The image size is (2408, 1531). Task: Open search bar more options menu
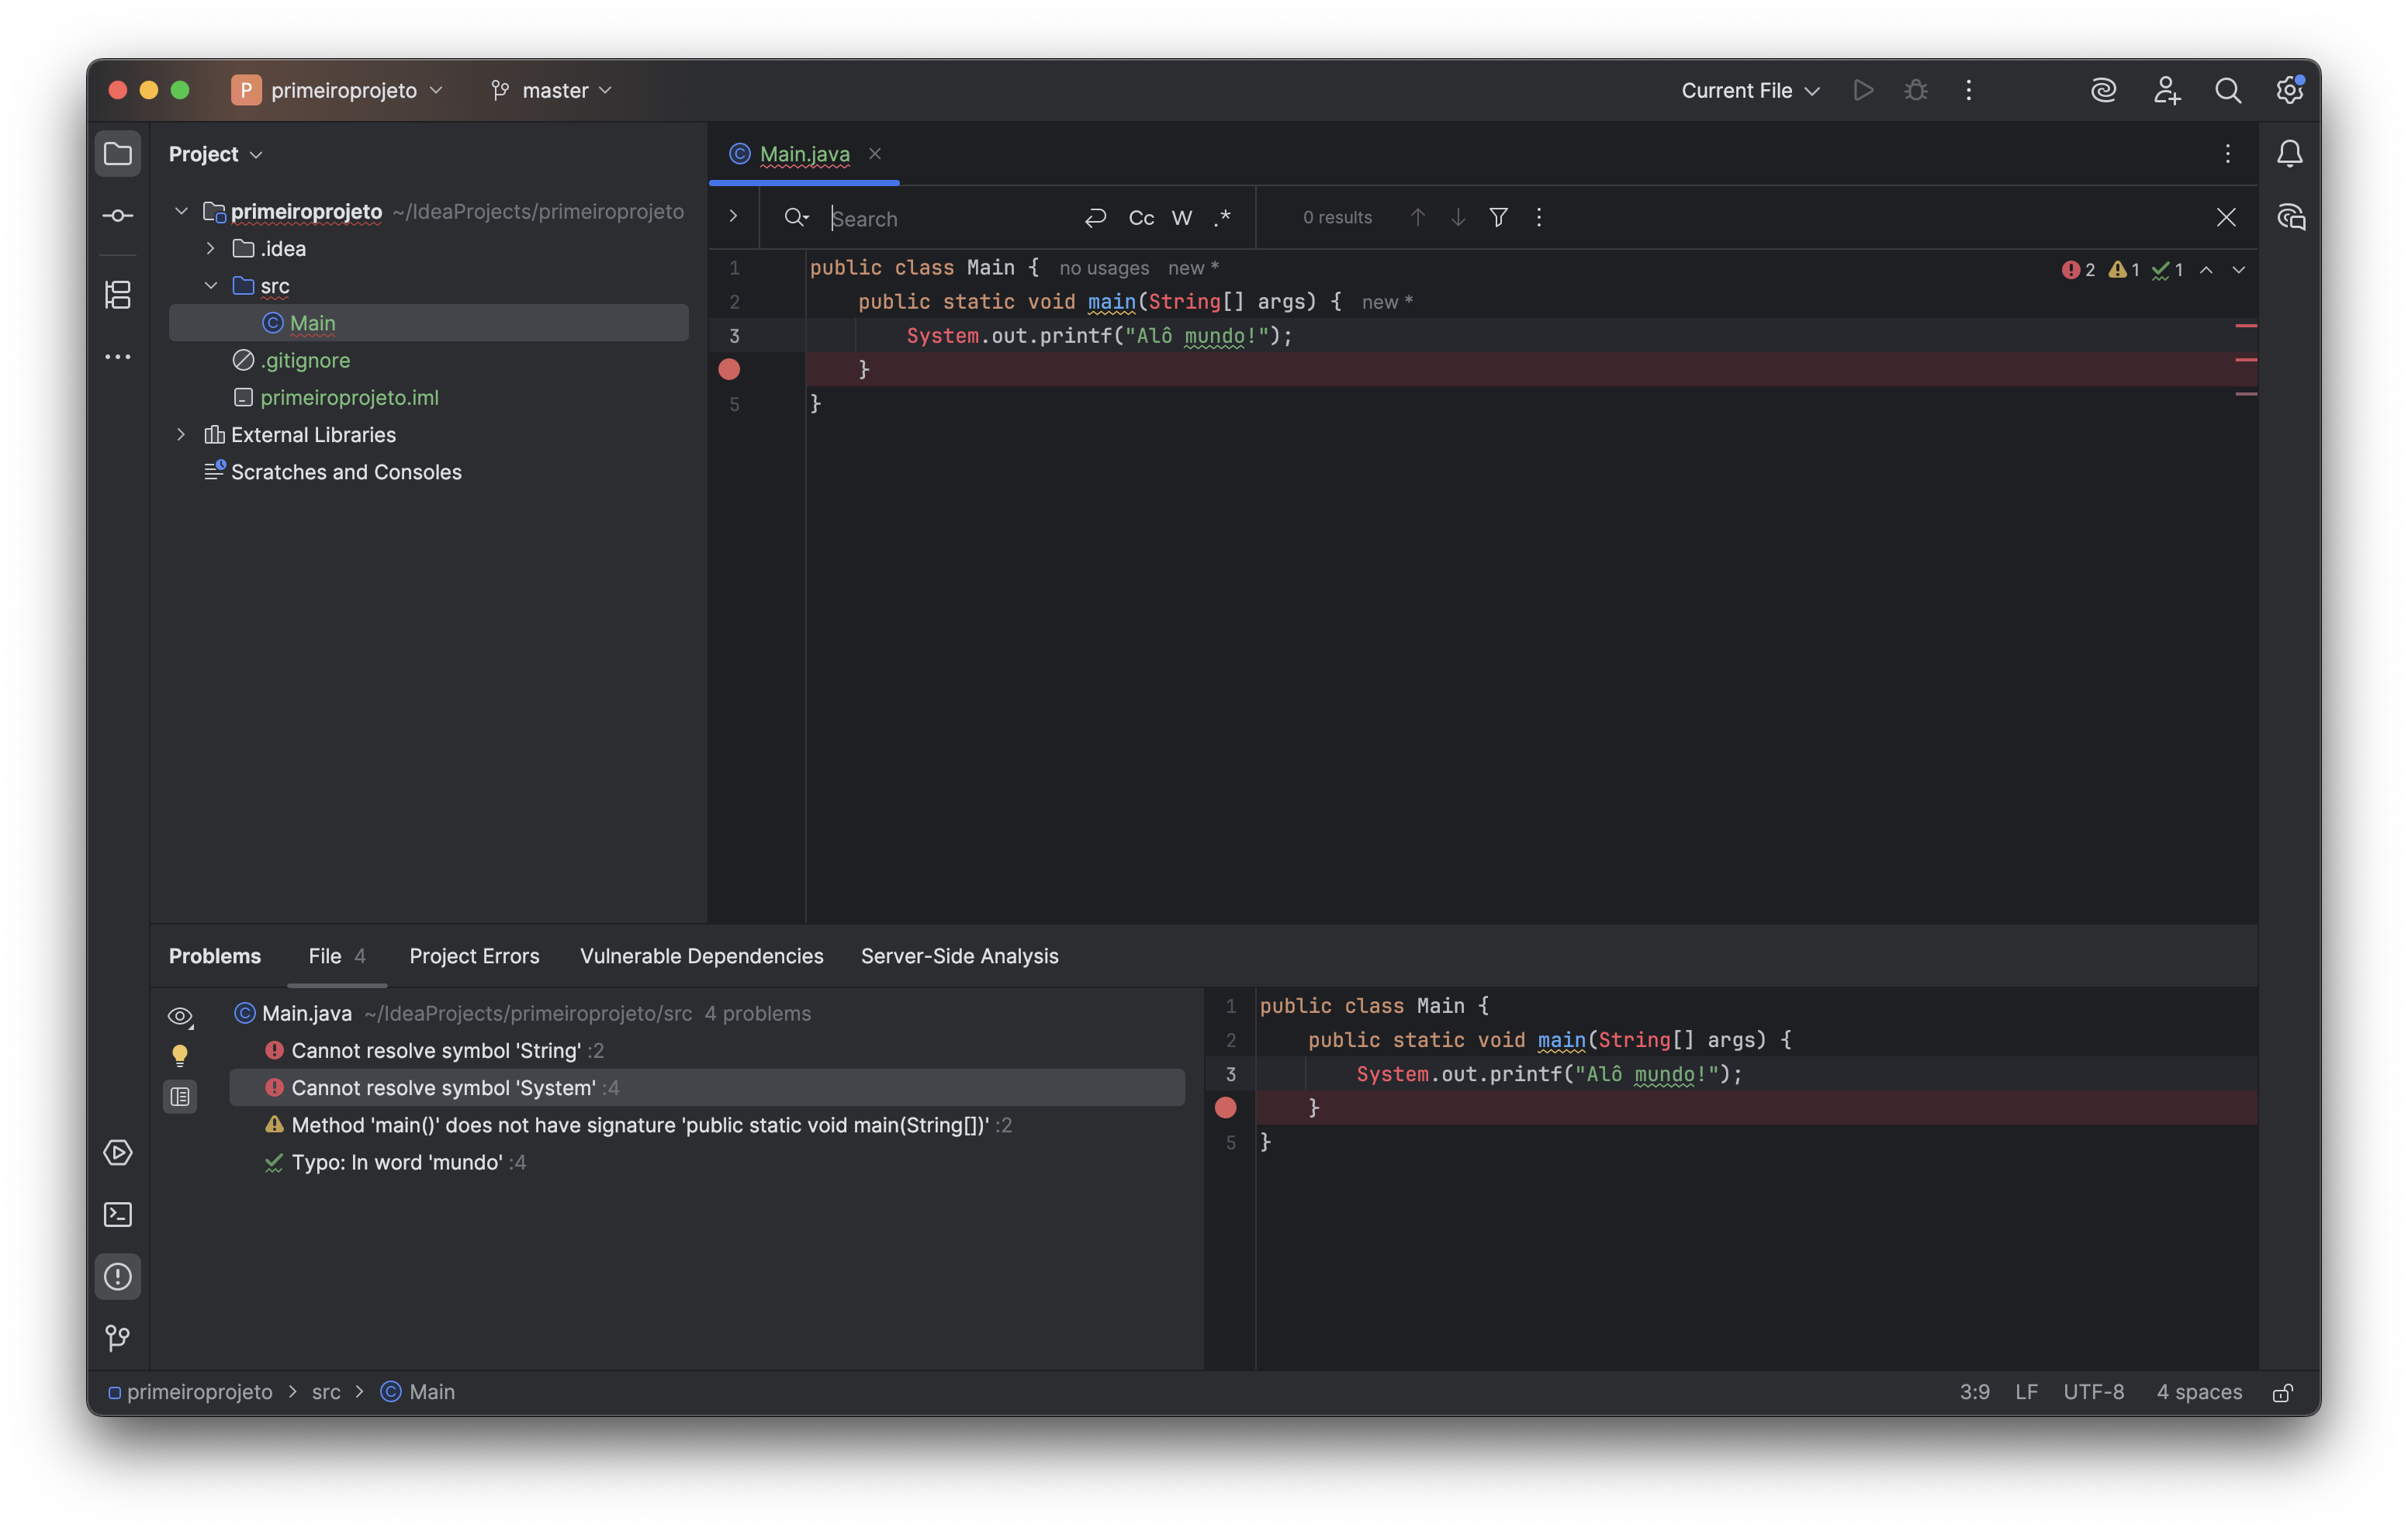coord(1539,217)
